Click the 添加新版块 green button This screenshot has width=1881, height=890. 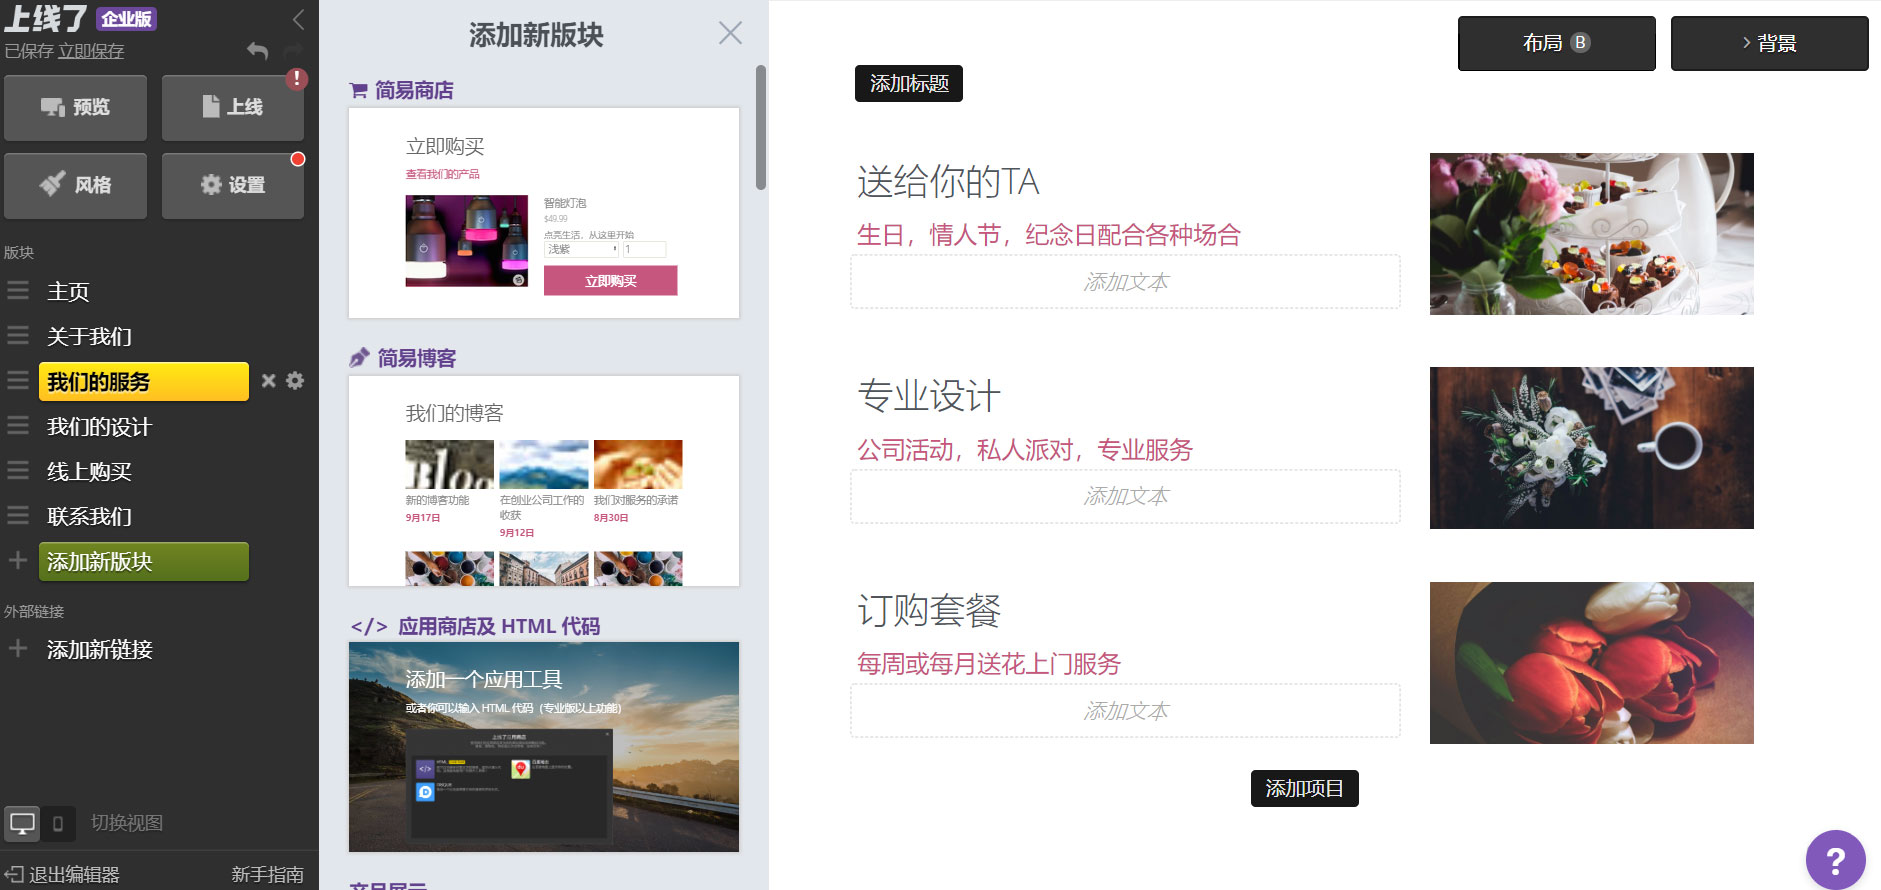[144, 562]
